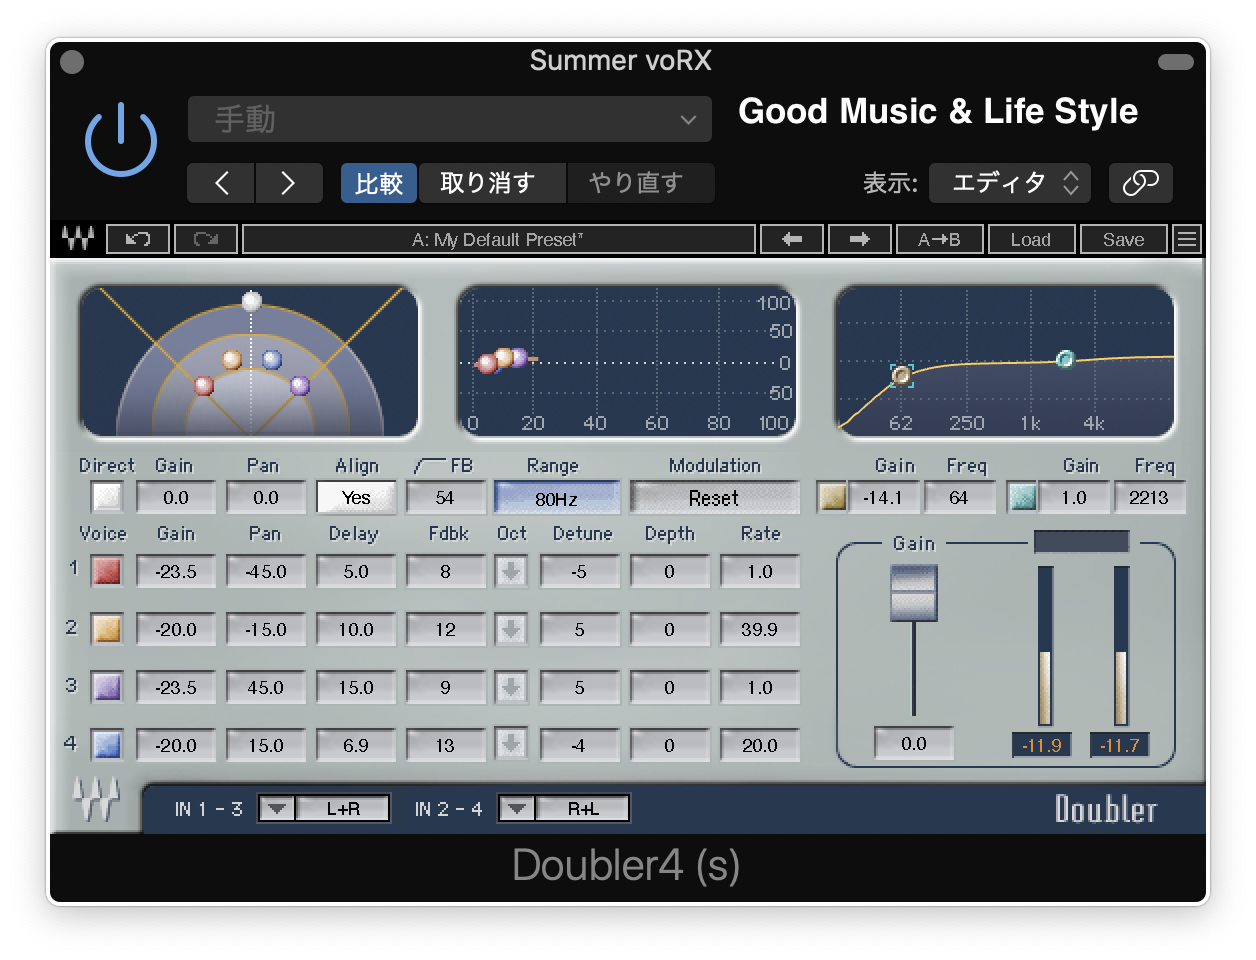The height and width of the screenshot is (960, 1256).
Task: Select the 比較 compare tab
Action: point(378,182)
